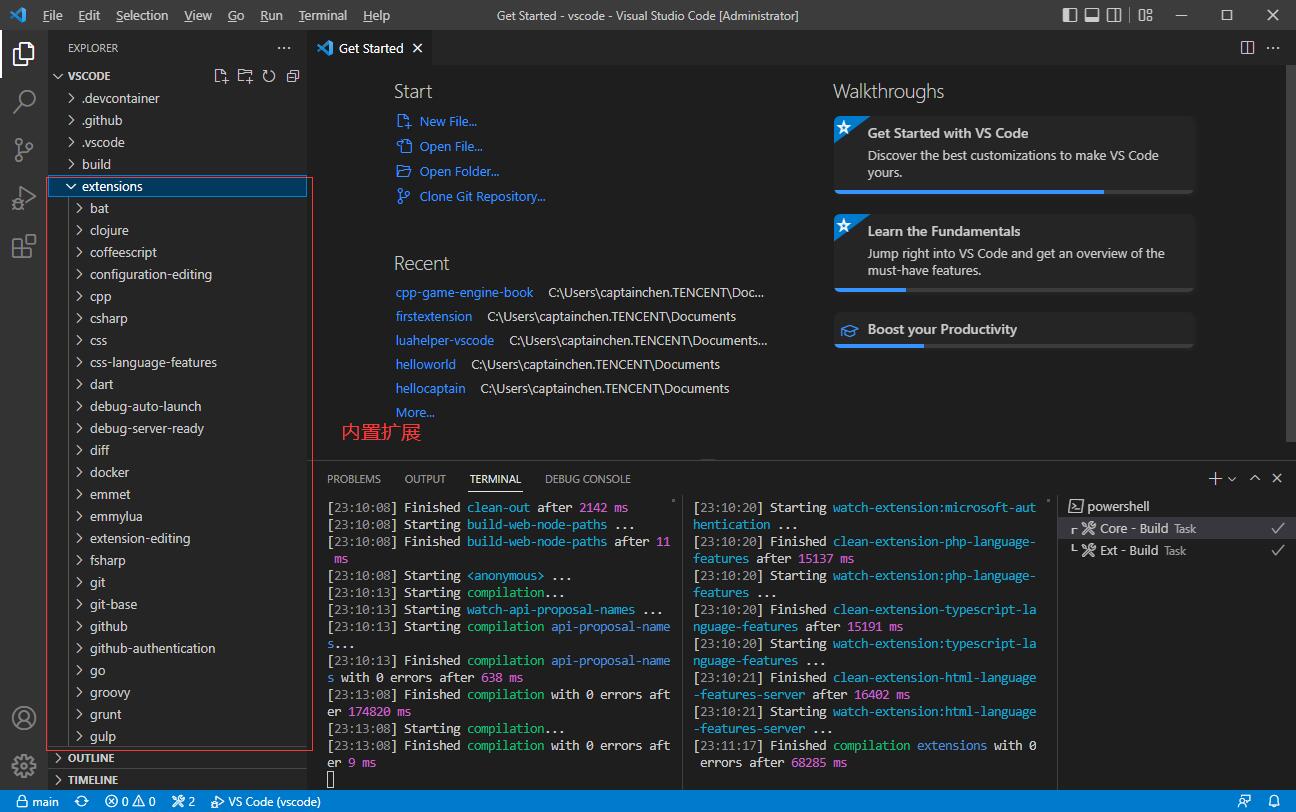Select the powershell terminal entry
Screen dimensions: 1296x812
pyautogui.click(x=1176, y=506)
